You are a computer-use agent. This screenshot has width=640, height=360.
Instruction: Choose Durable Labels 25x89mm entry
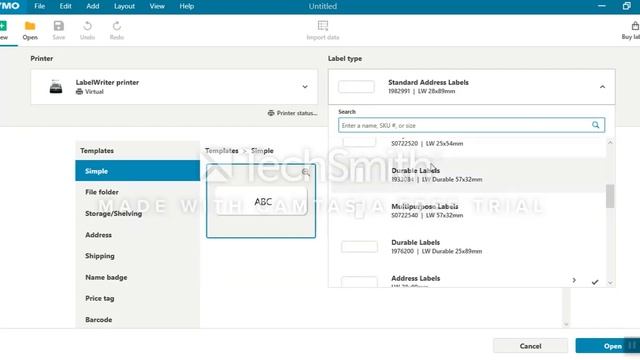pos(468,247)
